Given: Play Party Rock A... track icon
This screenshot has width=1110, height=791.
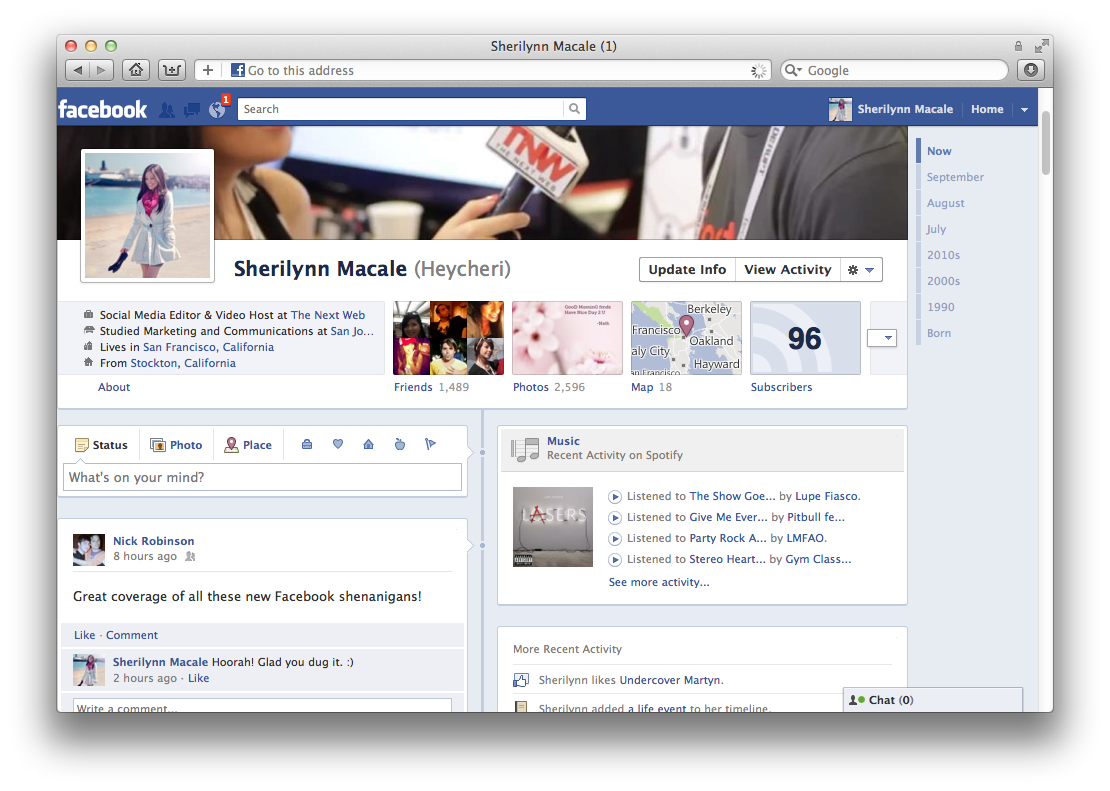Looking at the screenshot, I should coord(614,539).
